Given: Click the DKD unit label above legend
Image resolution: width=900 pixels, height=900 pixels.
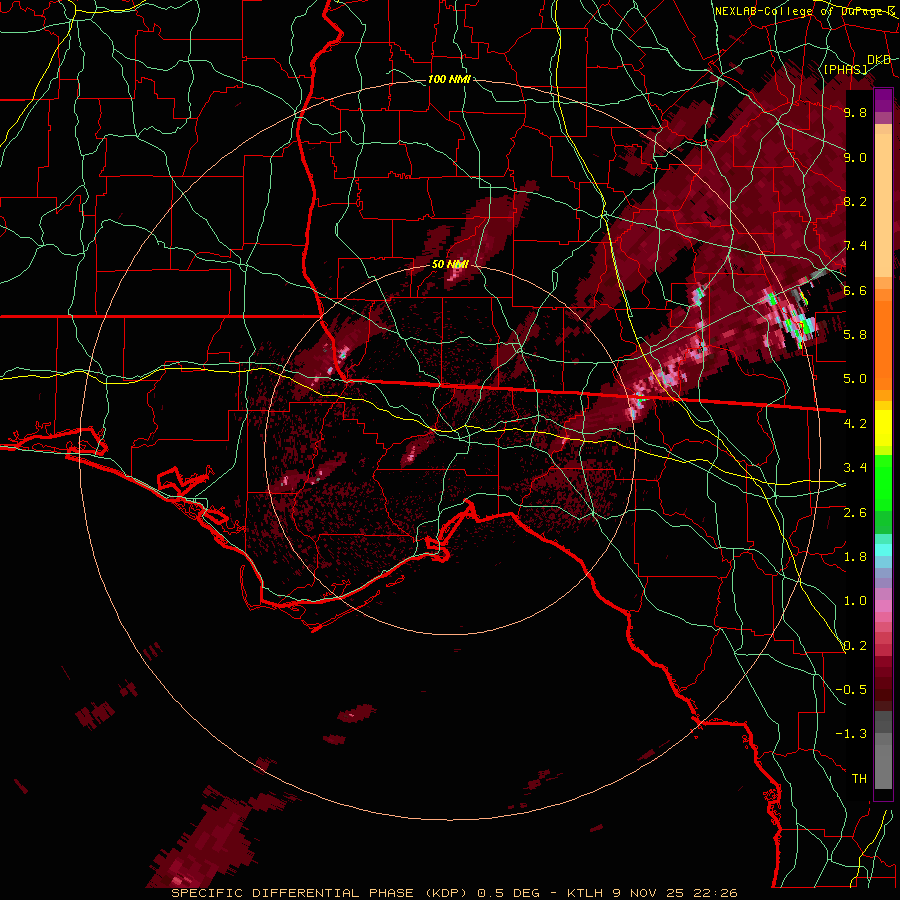Looking at the screenshot, I should [x=879, y=60].
